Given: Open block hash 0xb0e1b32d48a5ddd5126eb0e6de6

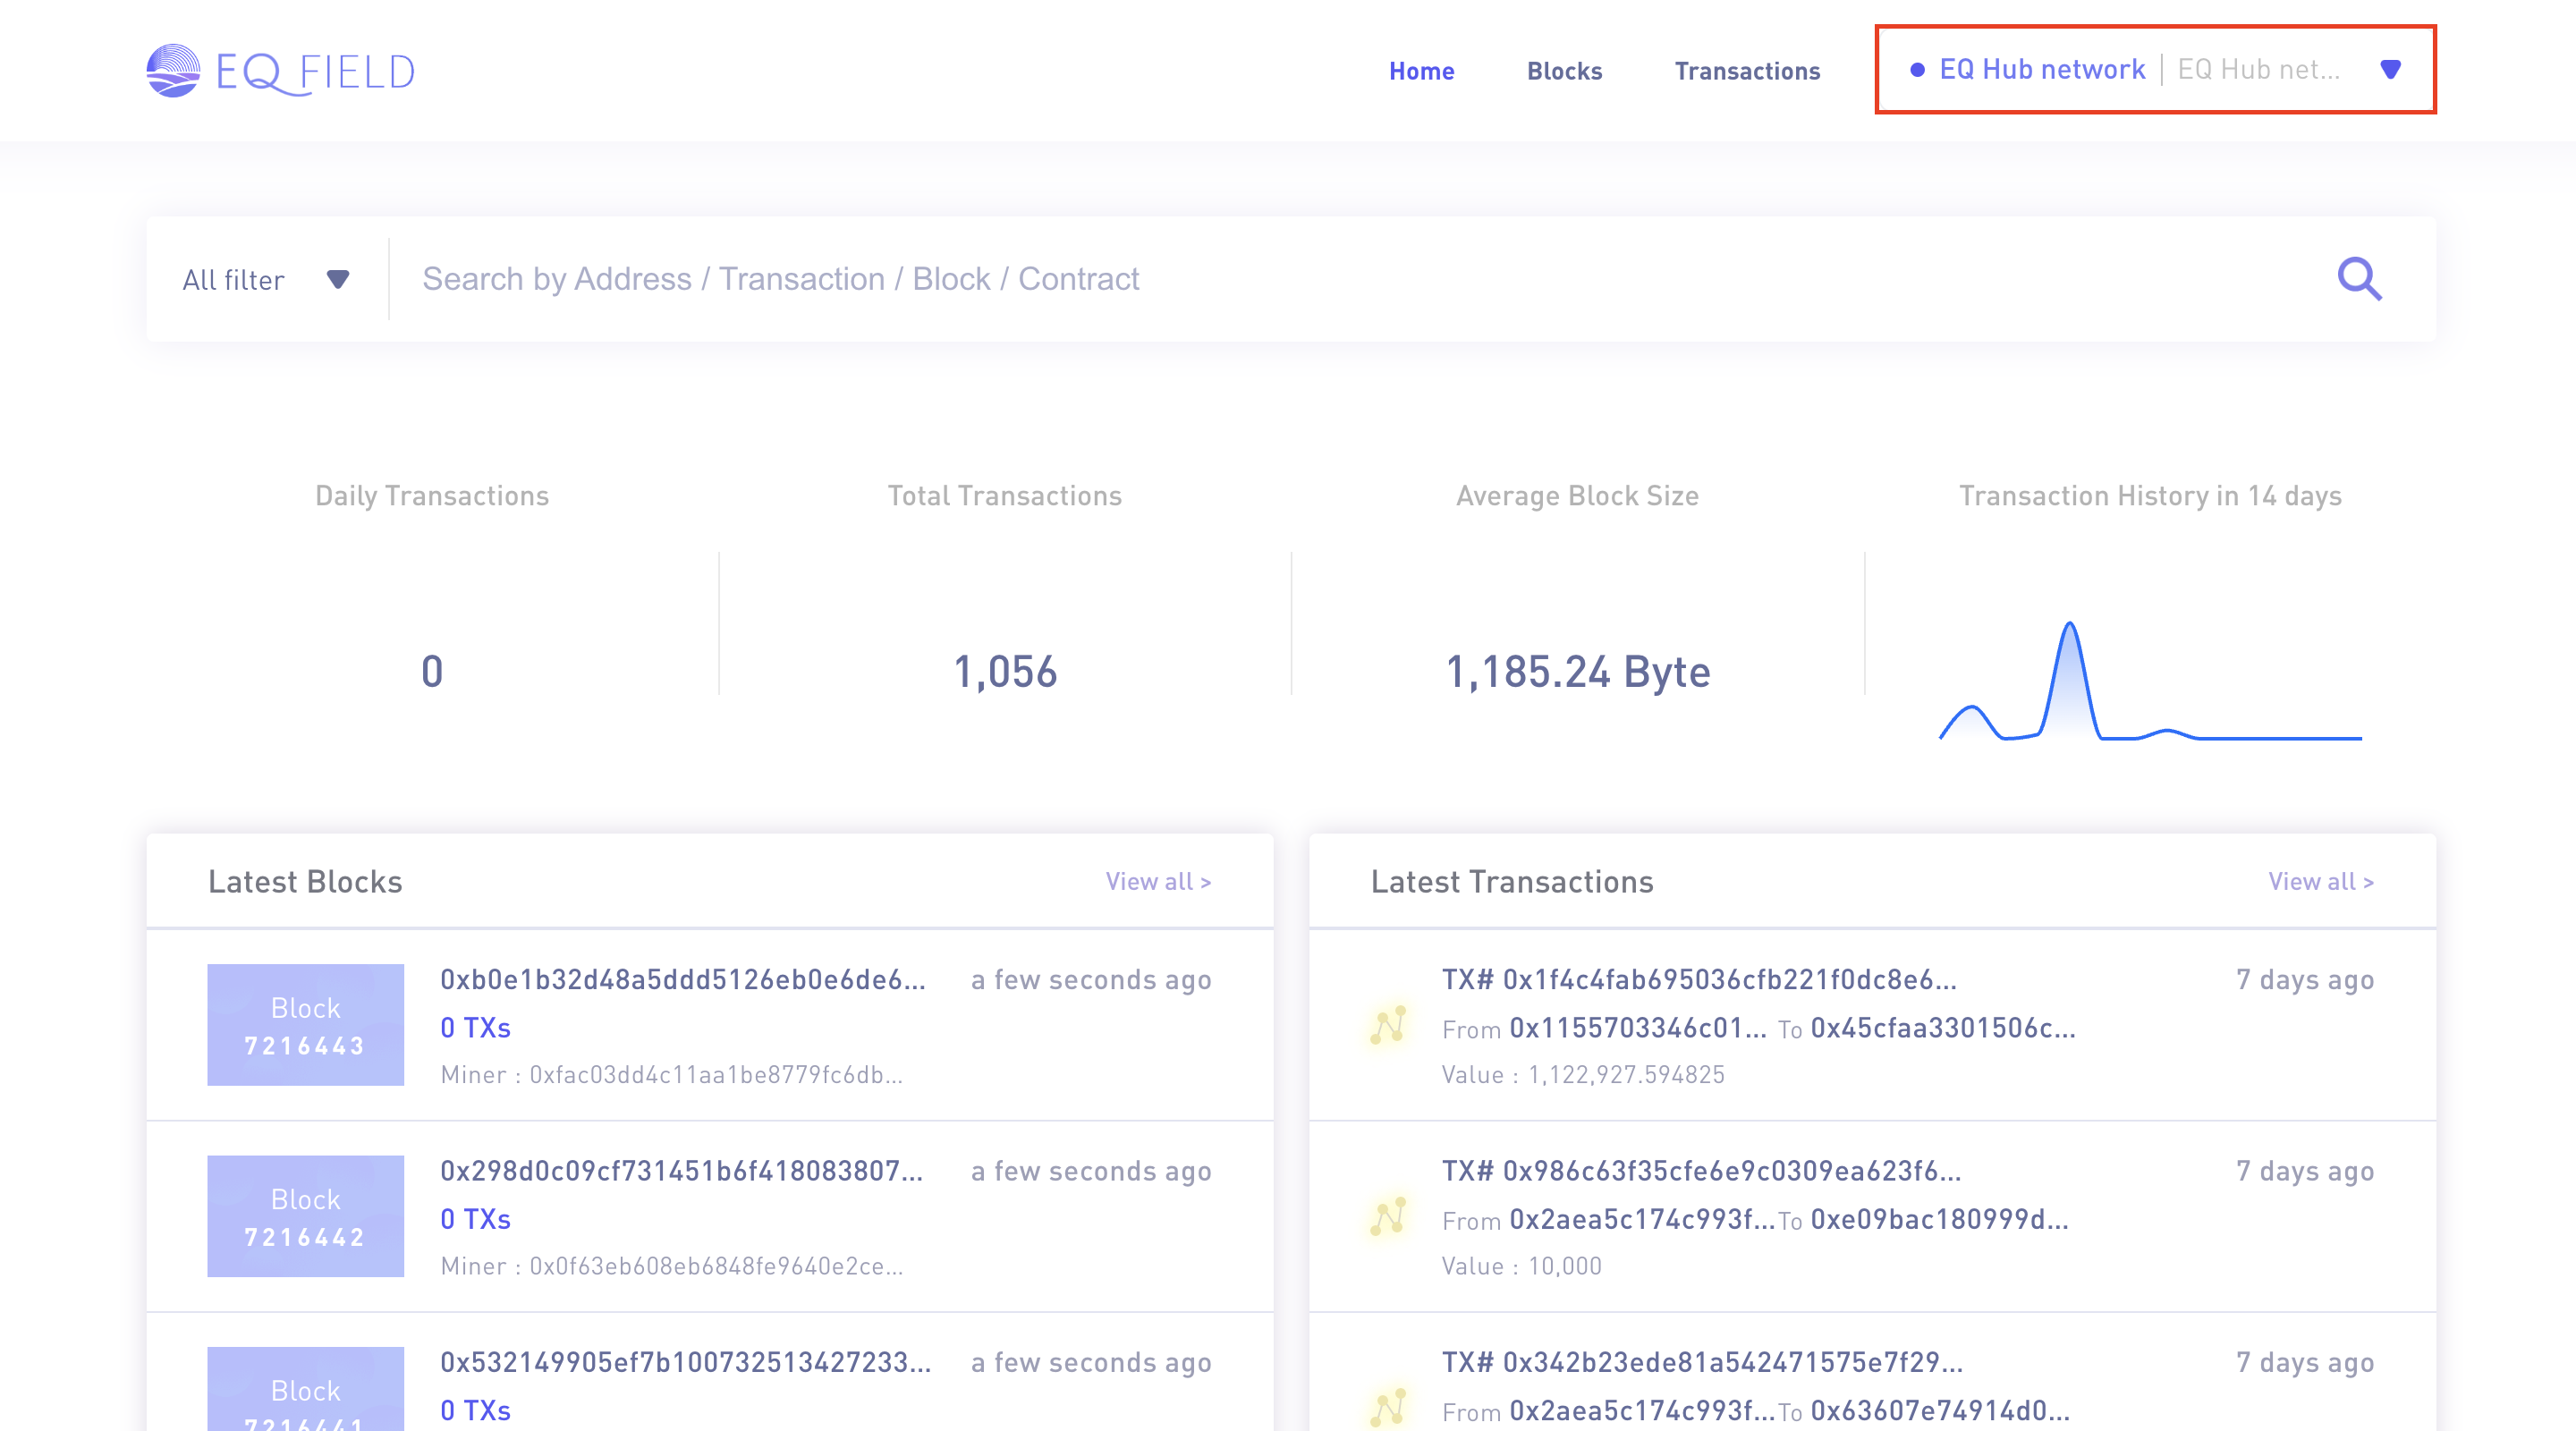Looking at the screenshot, I should (683, 979).
